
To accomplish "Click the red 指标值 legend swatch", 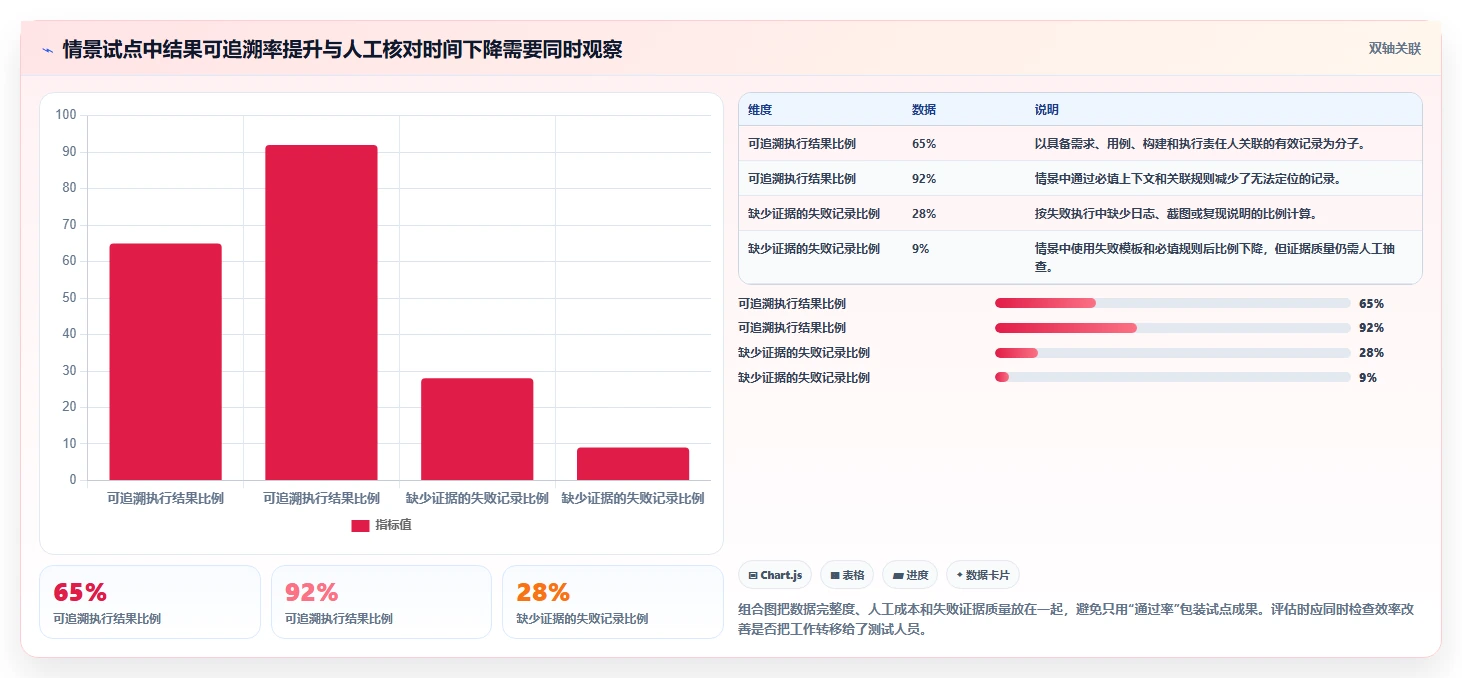I will click(x=360, y=525).
